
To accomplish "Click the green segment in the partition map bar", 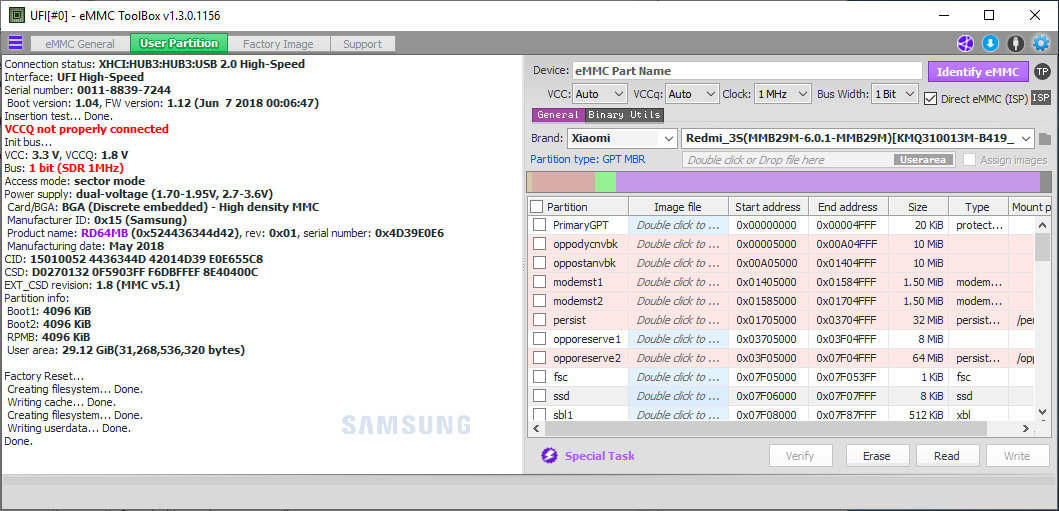I will point(606,182).
